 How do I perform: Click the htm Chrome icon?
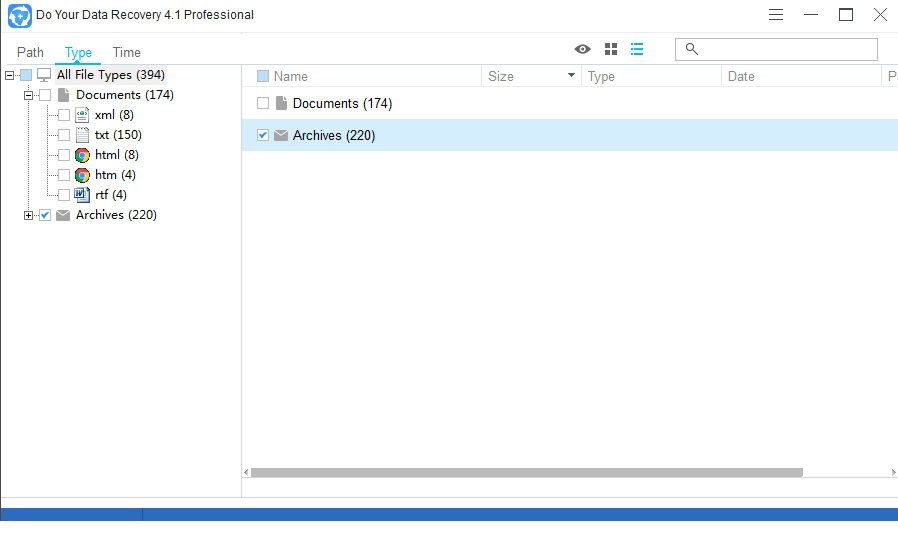(x=82, y=175)
